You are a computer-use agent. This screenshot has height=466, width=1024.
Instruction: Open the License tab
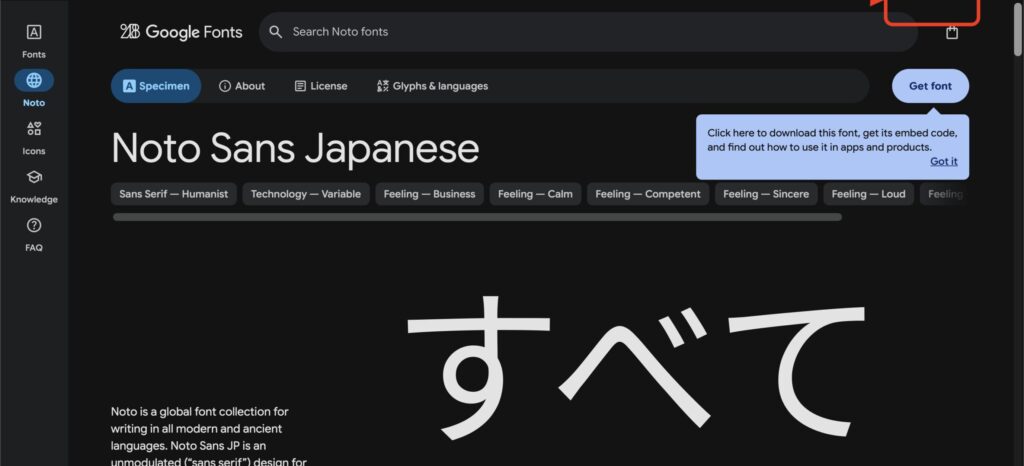[x=321, y=85]
